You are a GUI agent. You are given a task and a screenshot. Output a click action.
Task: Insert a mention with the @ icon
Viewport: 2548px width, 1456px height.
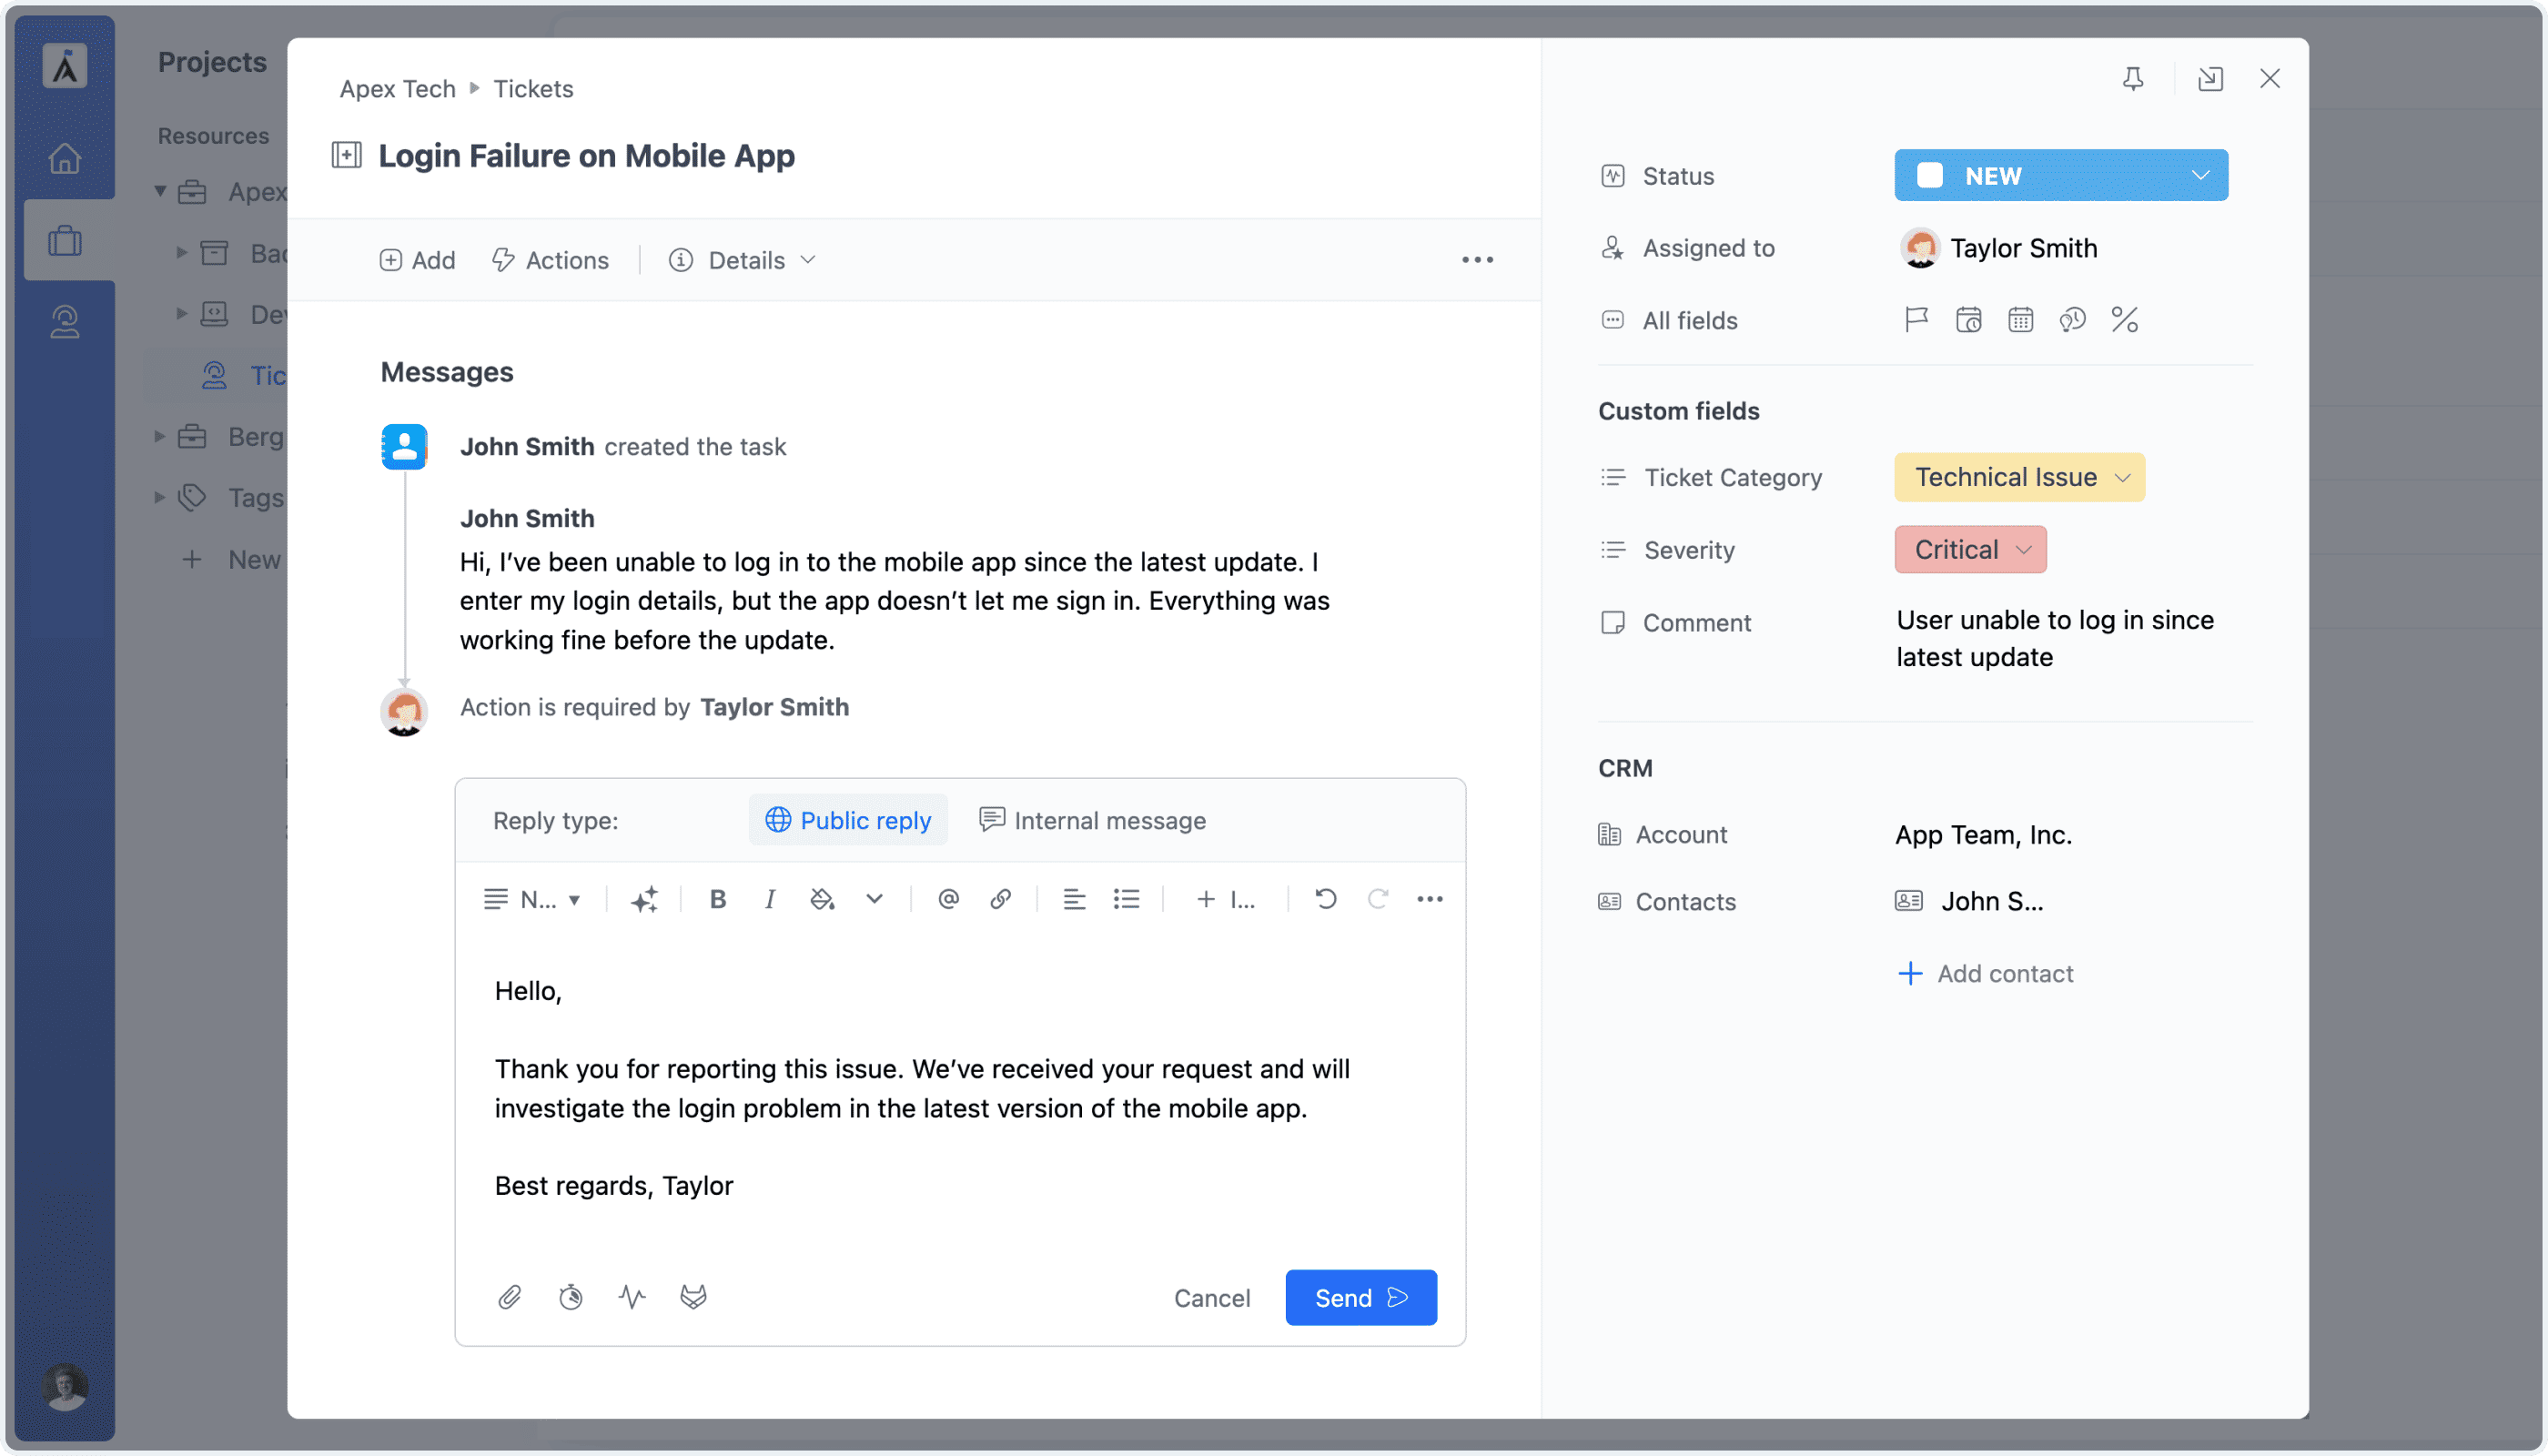pos(948,899)
